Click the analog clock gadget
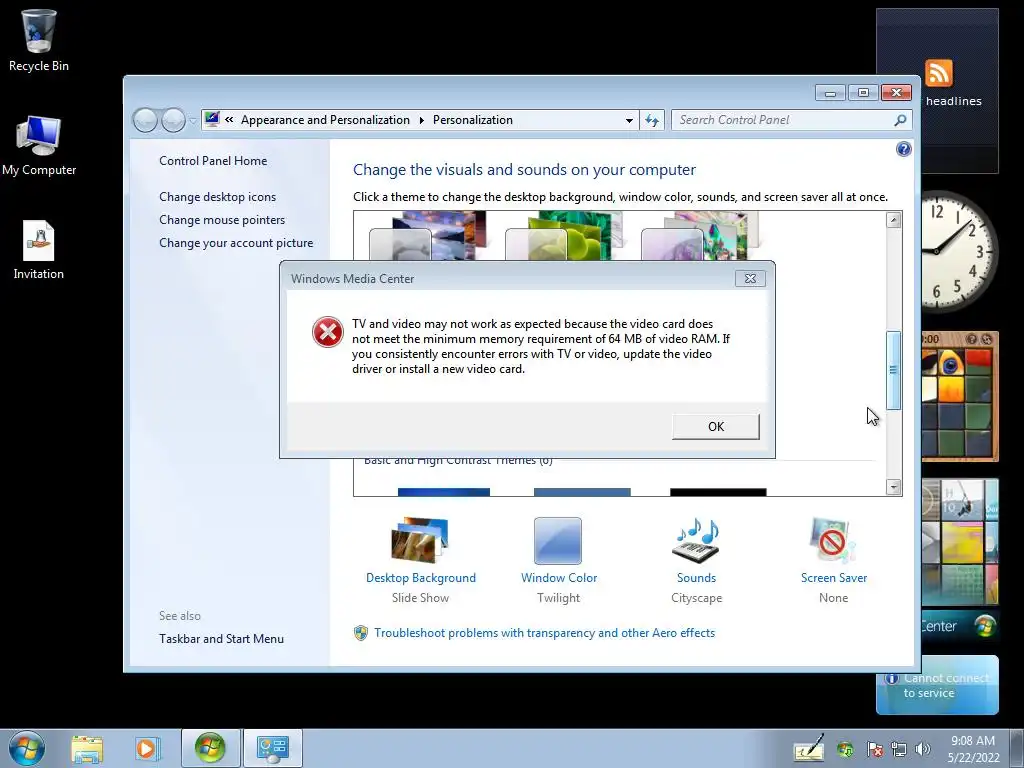Viewport: 1024px width, 768px height. coord(959,251)
